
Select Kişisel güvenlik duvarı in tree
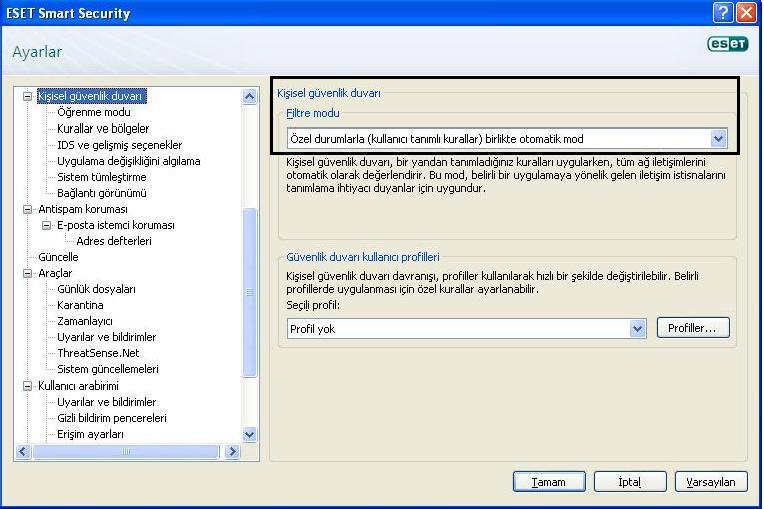[91, 96]
